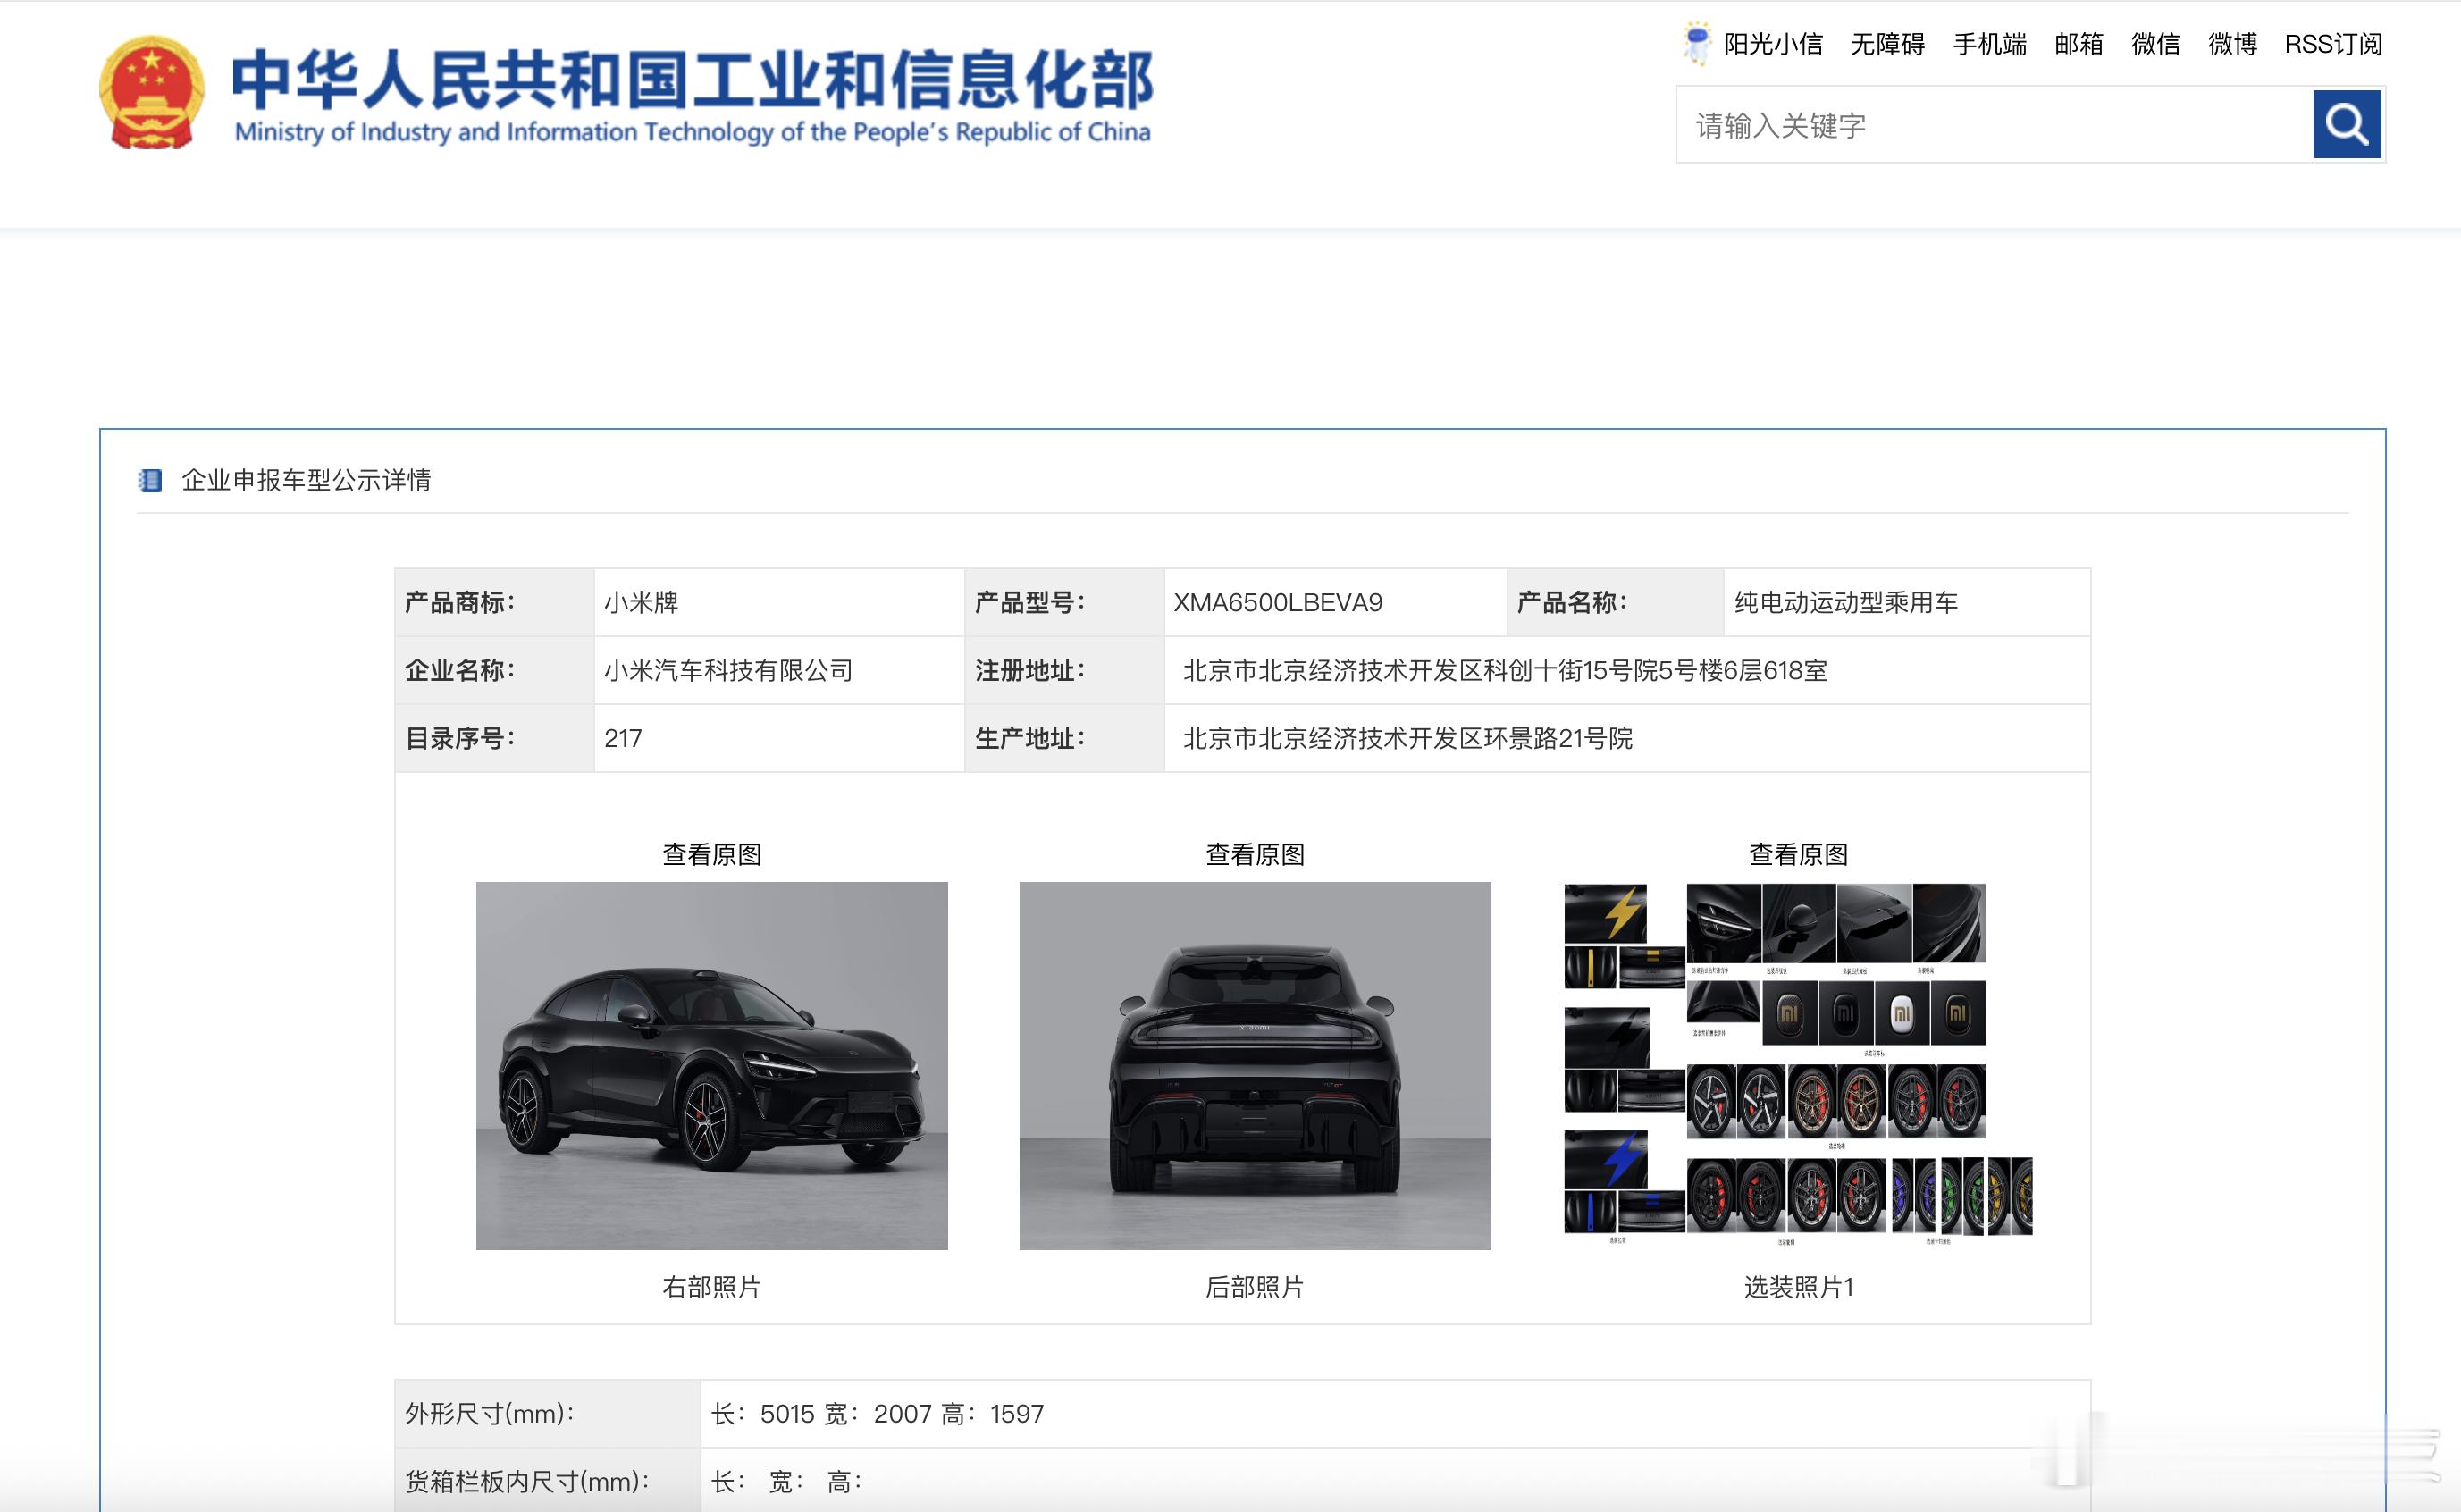The height and width of the screenshot is (1512, 2461).
Task: Click the 阳光小信 robot mascot icon
Action: (1696, 43)
